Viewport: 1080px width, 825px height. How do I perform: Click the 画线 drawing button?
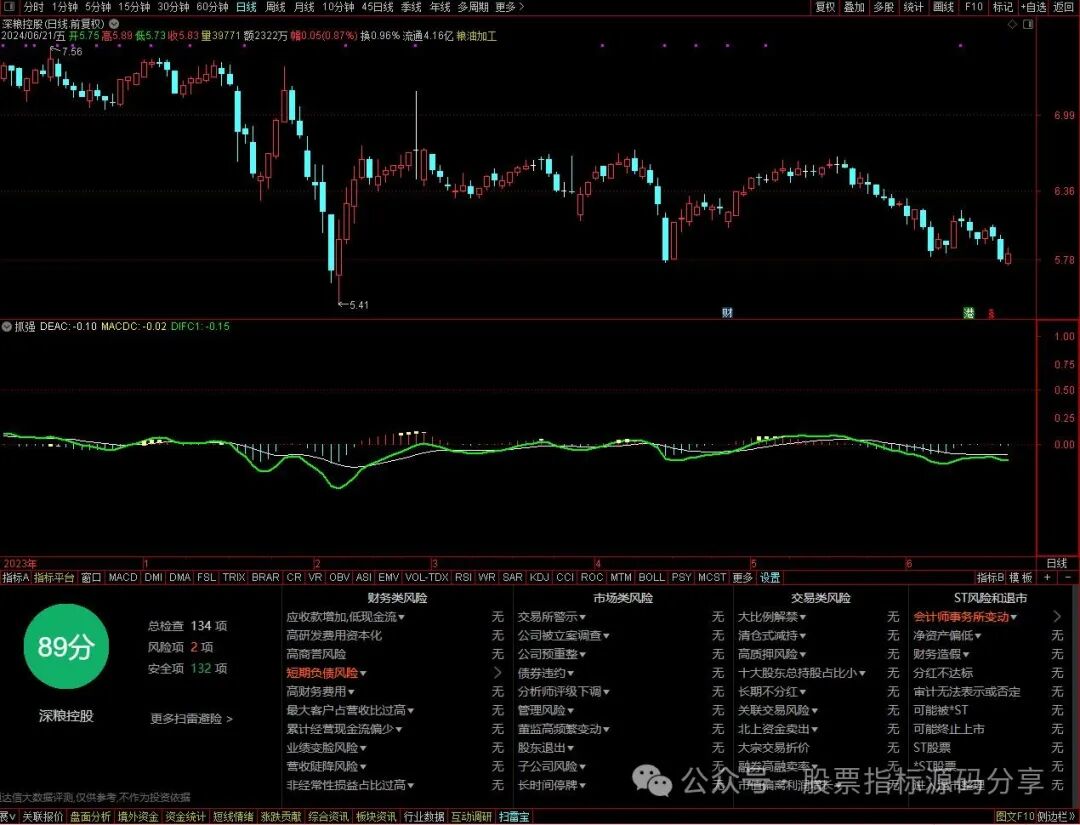(x=943, y=7)
